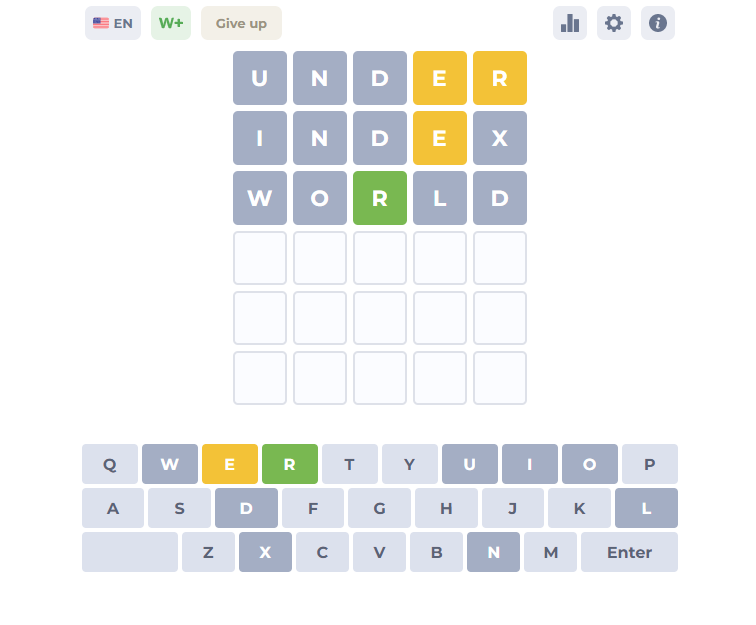Viewport: 756px width, 625px height.
Task: Tap the Q key on keyboard
Action: (110, 464)
